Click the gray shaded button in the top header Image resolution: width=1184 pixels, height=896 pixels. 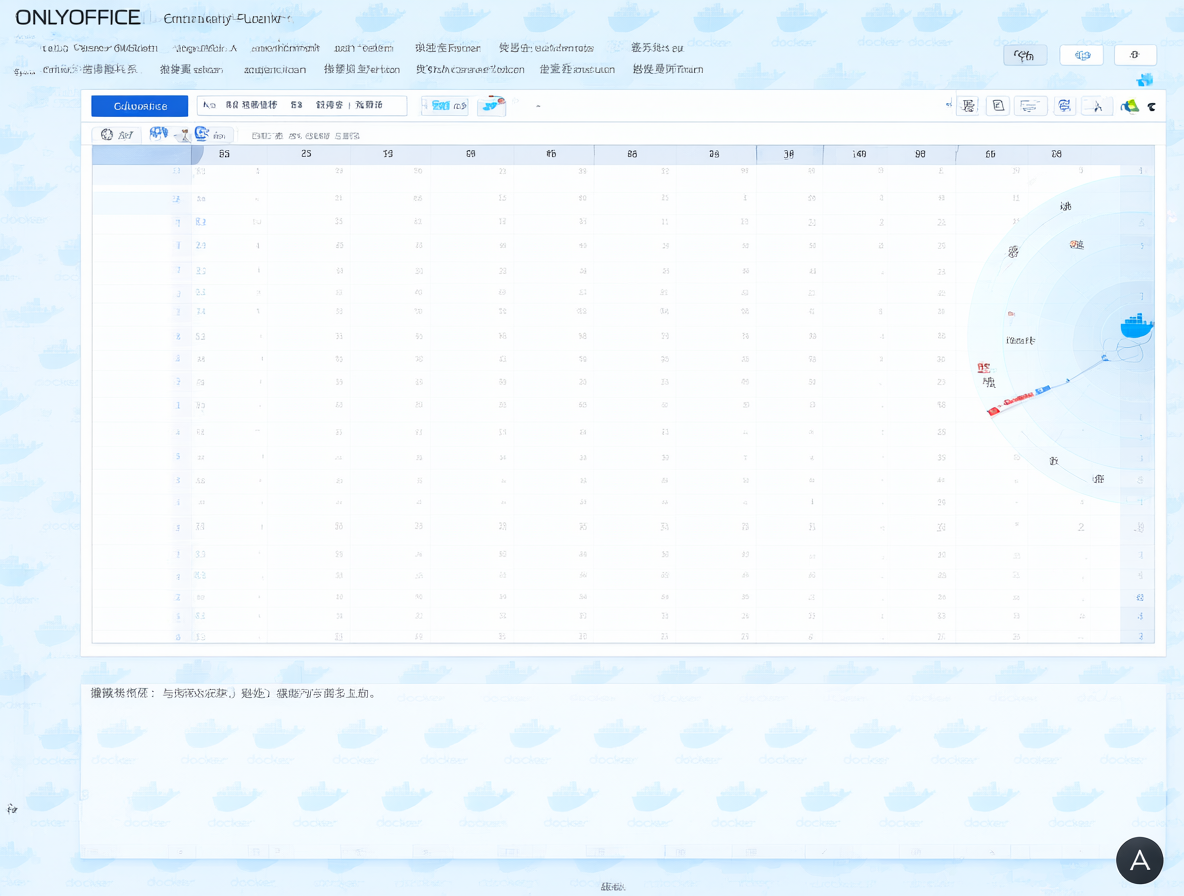tap(1025, 55)
